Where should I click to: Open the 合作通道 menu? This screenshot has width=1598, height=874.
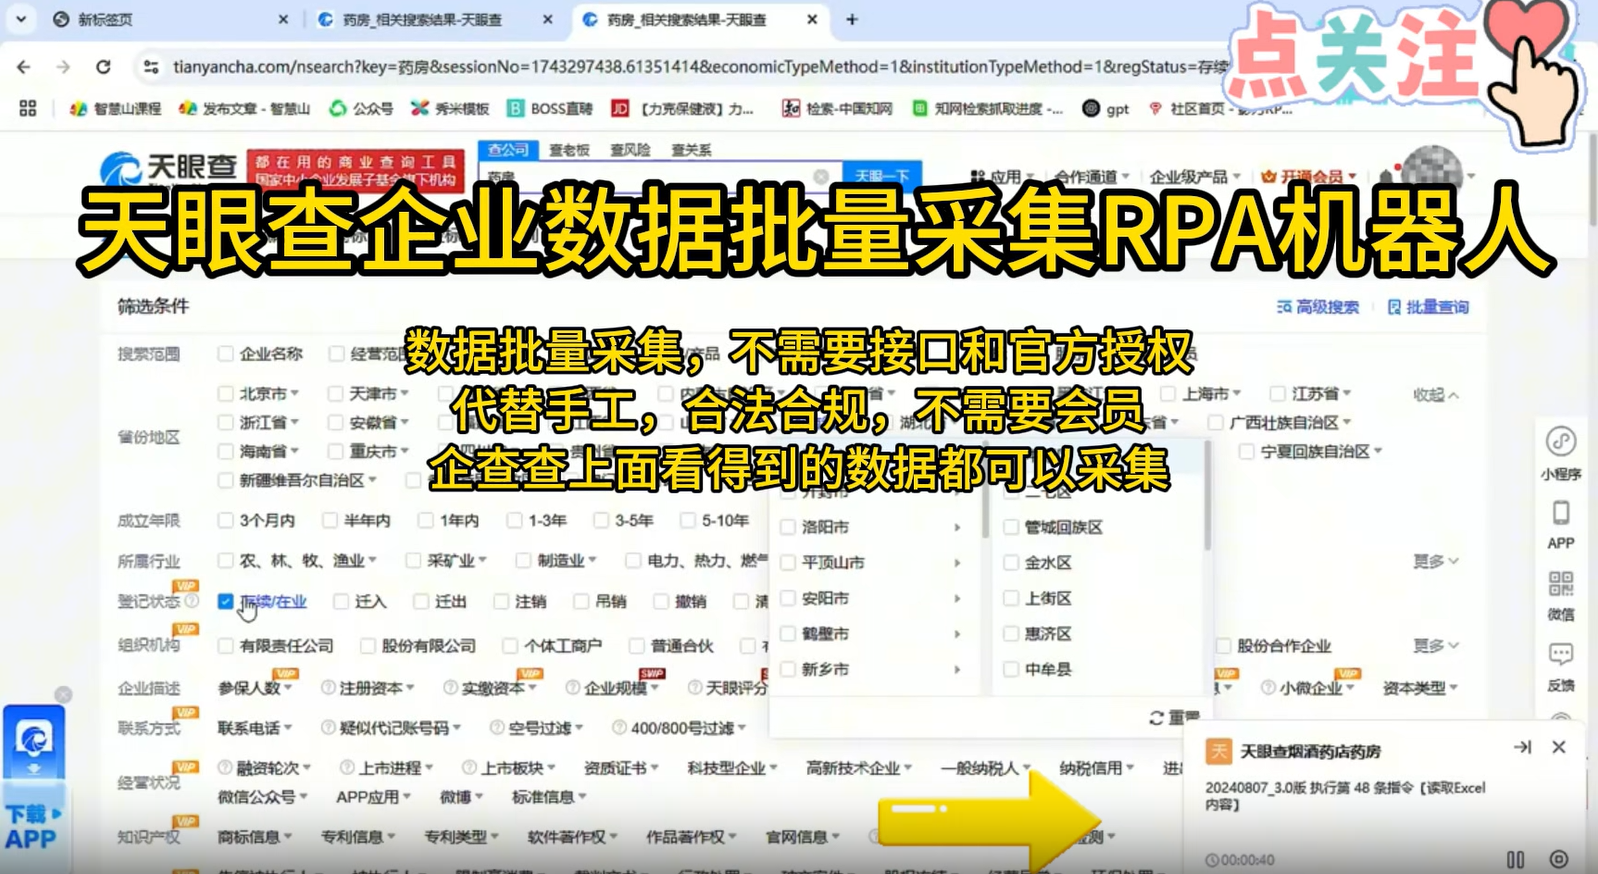pyautogui.click(x=1091, y=176)
